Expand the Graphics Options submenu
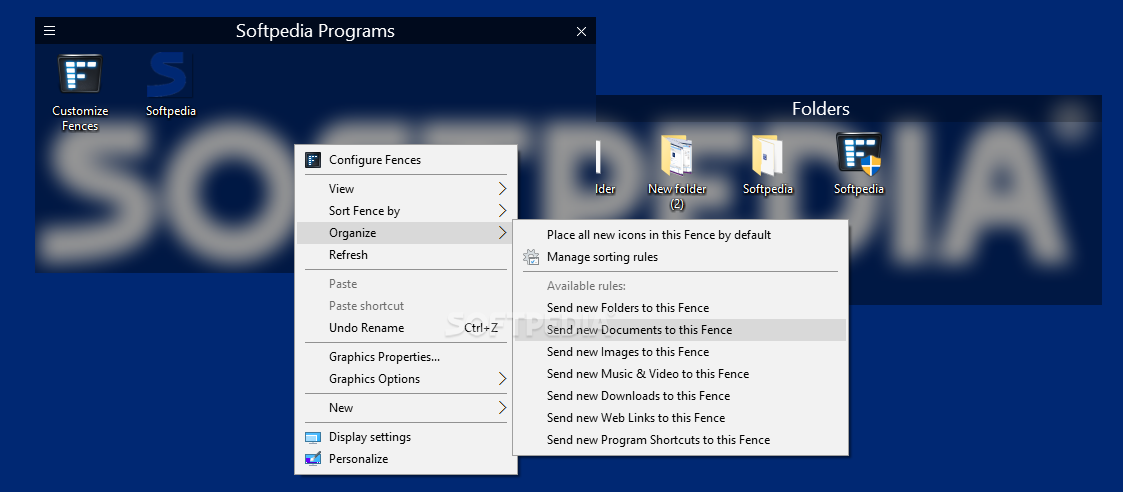The width and height of the screenshot is (1123, 492). pyautogui.click(x=406, y=379)
